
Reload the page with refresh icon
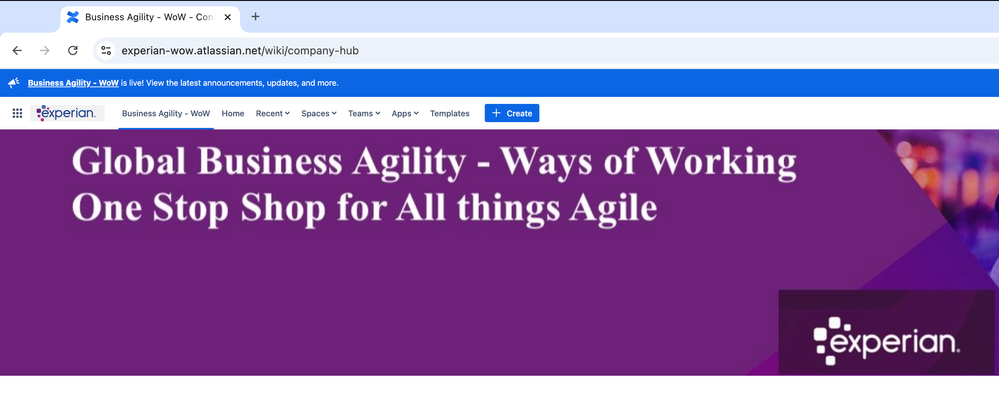click(73, 50)
